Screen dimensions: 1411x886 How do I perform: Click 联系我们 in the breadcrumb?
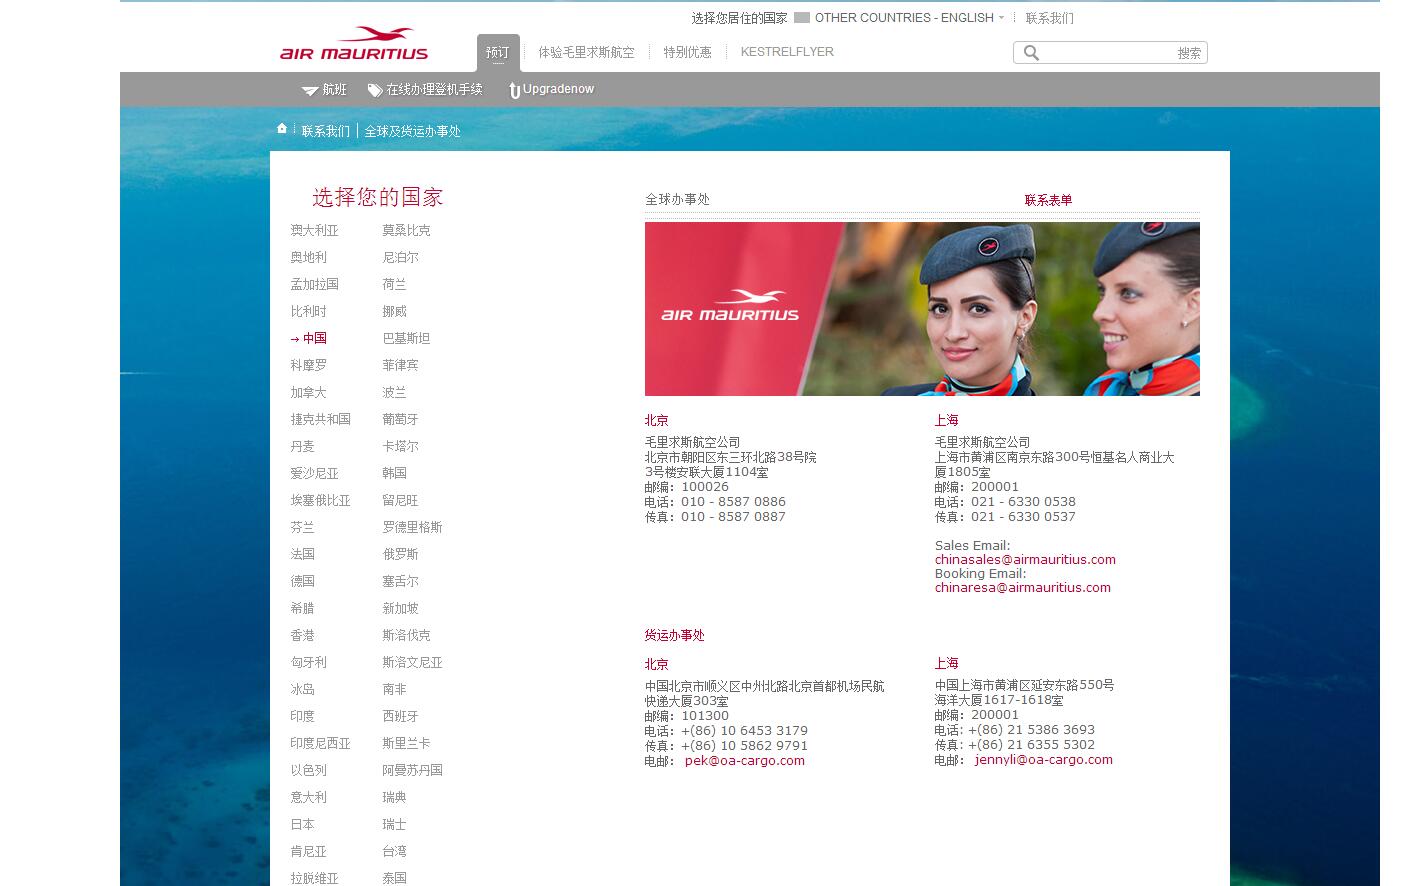[x=326, y=131]
